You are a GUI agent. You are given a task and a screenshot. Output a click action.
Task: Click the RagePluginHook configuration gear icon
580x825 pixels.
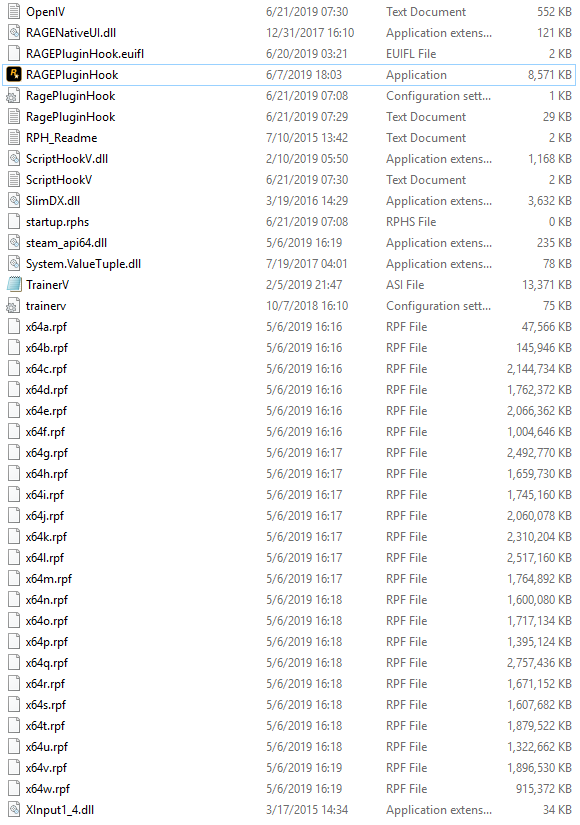(x=14, y=96)
